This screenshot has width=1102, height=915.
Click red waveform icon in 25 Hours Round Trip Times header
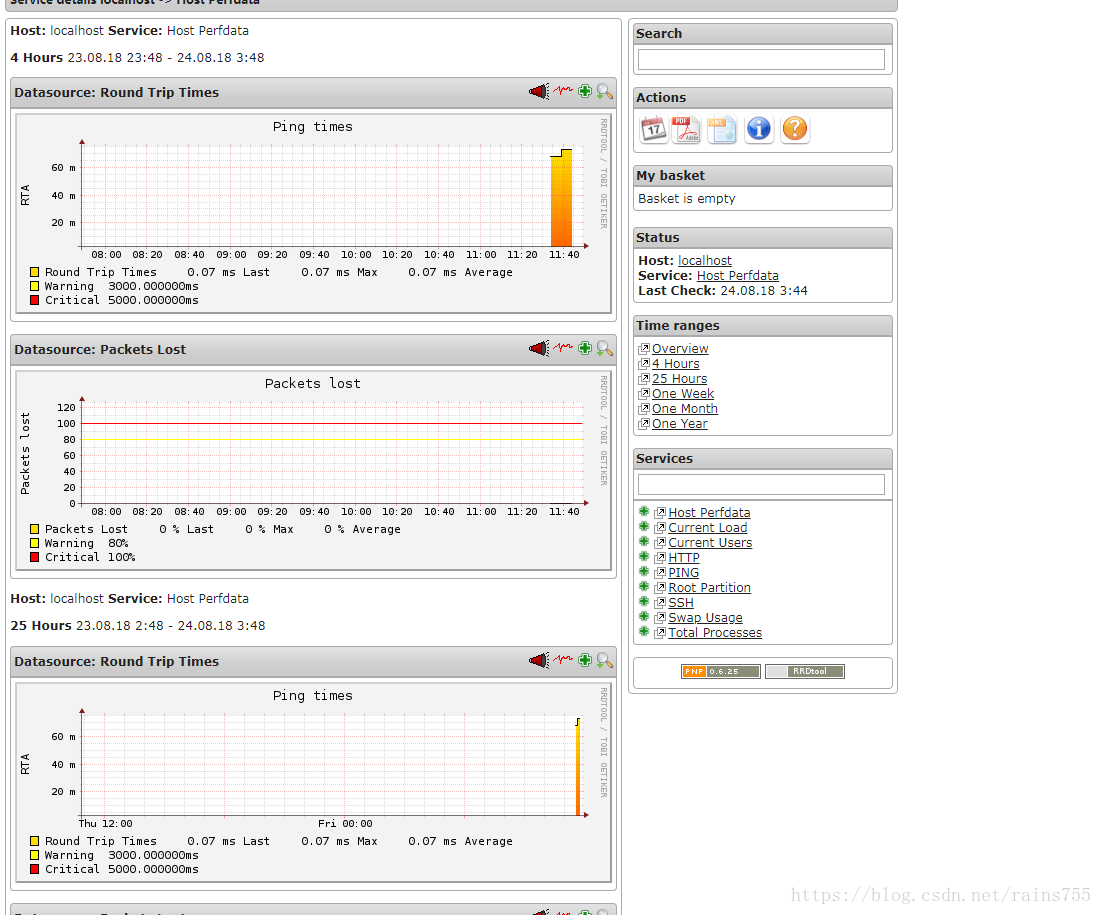point(563,660)
